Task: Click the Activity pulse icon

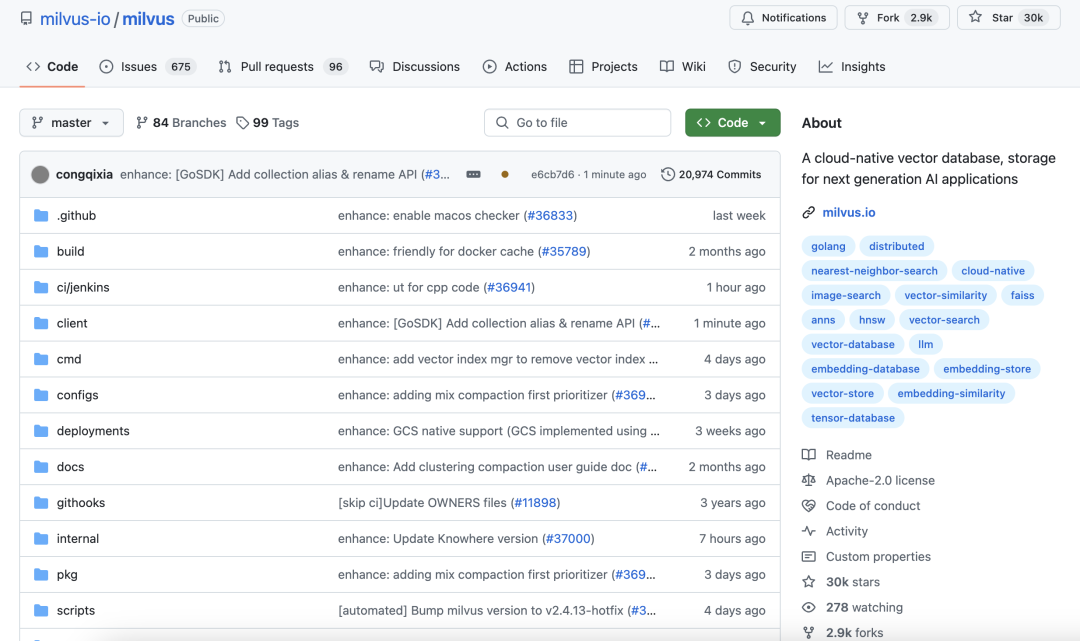Action: click(x=809, y=531)
